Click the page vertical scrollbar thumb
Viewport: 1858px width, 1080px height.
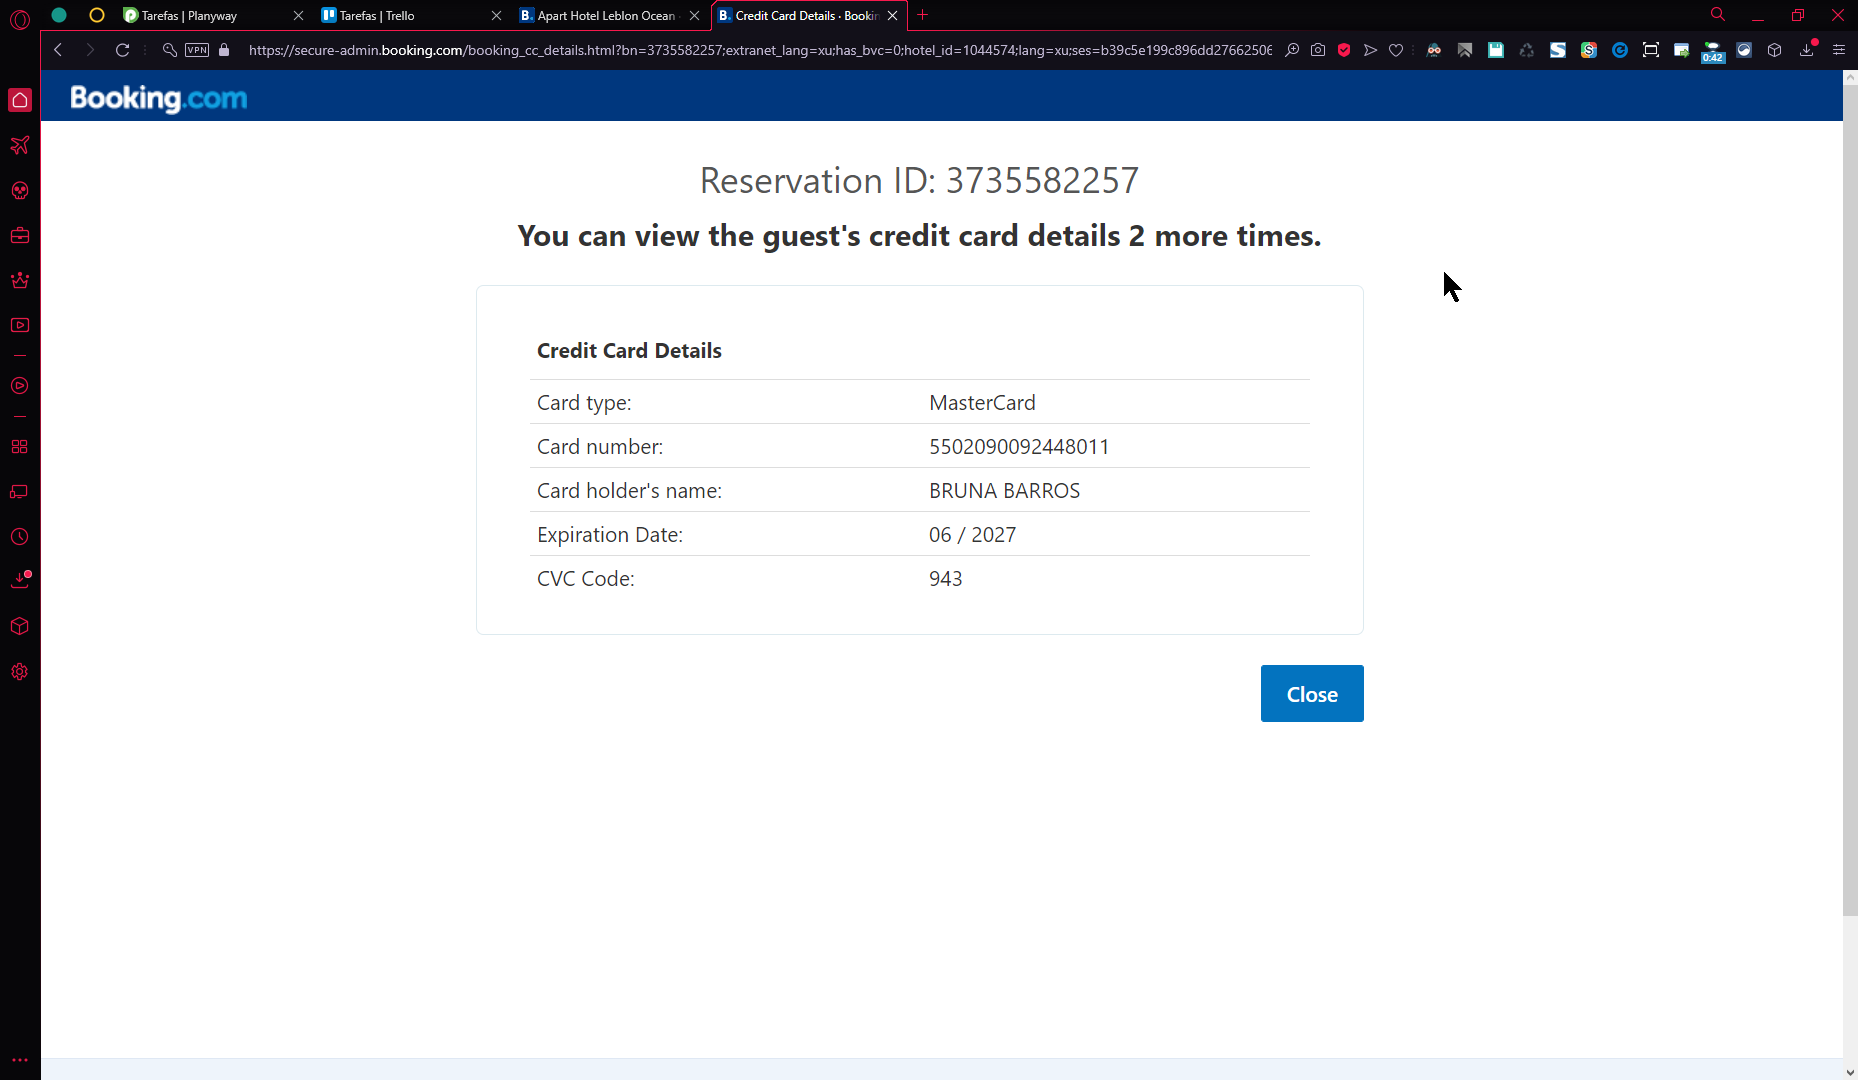(x=1850, y=500)
